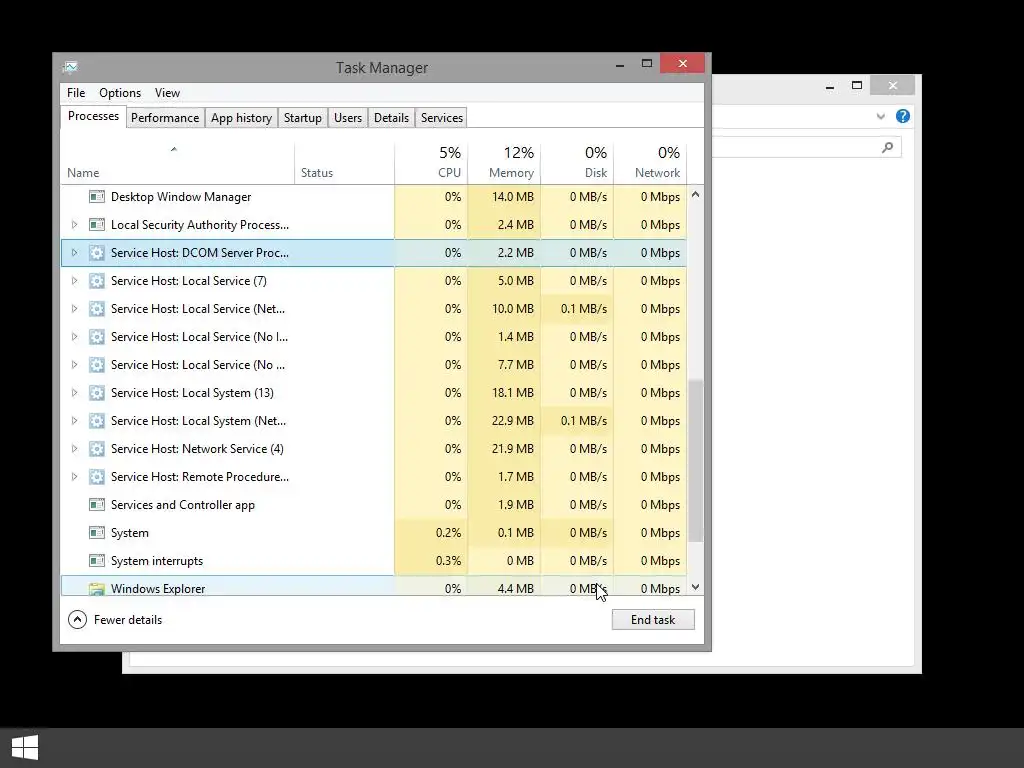Maximize the Task Manager window
This screenshot has width=1024, height=768.
[647, 63]
